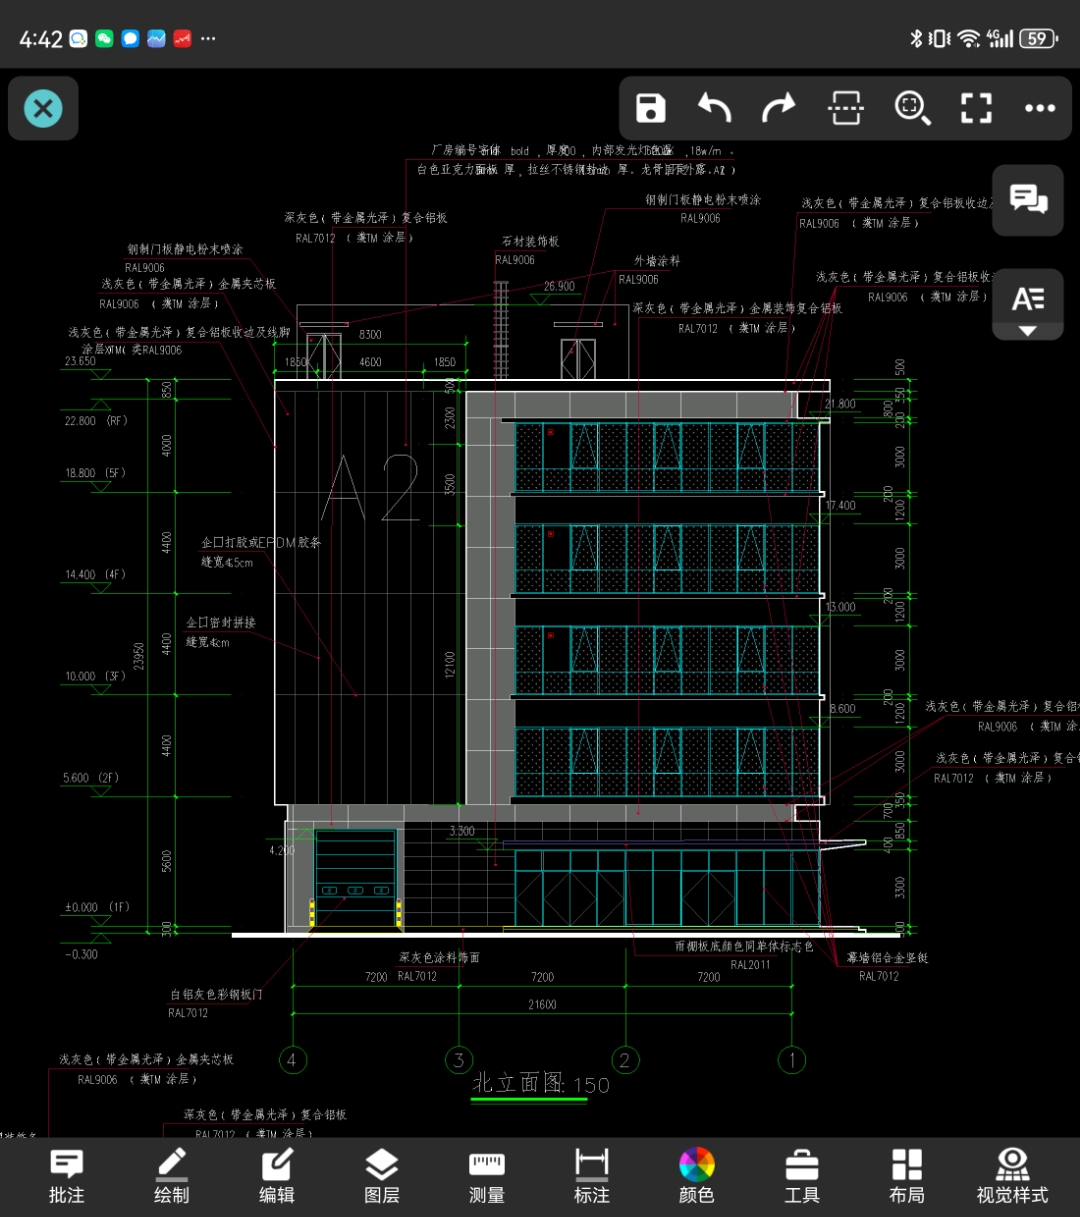Open the 批注 annotation tab
Image resolution: width=1080 pixels, height=1217 pixels.
tap(67, 1176)
